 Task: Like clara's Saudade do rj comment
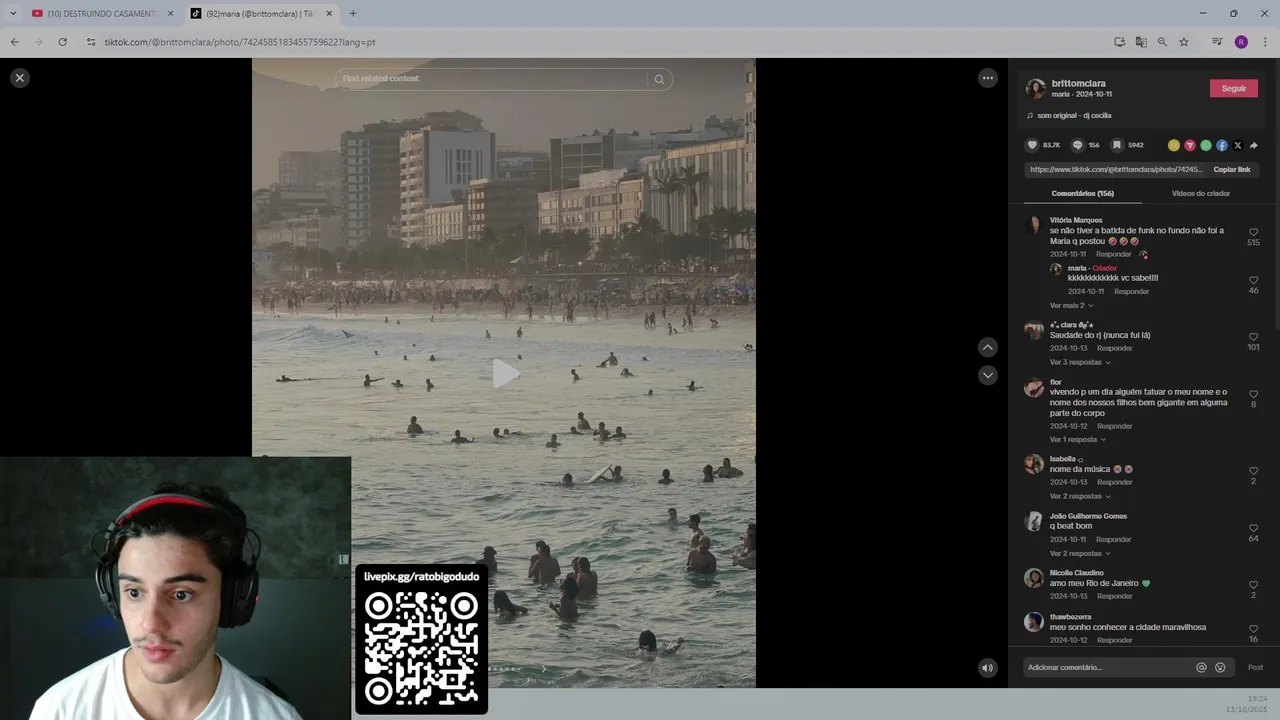[1253, 337]
